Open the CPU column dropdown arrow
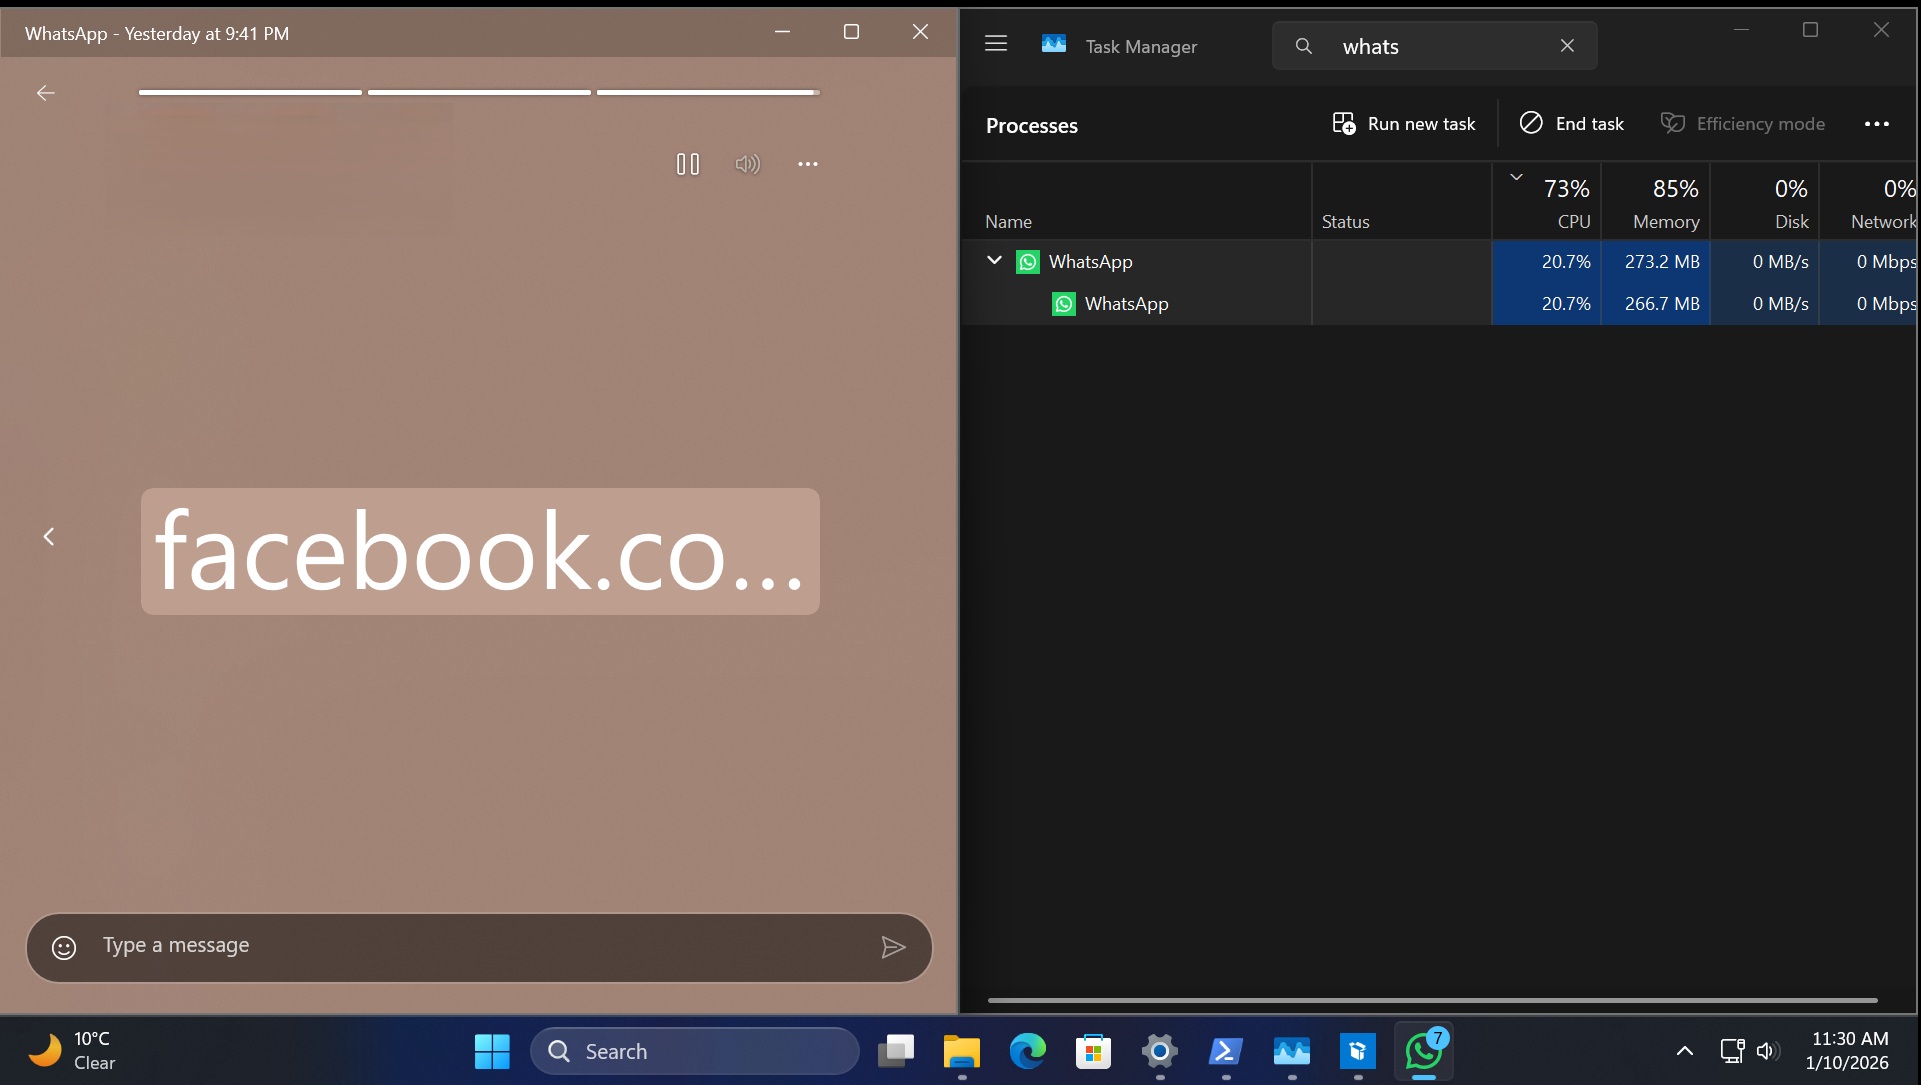Screen dimensions: 1921x1085 click(1516, 176)
